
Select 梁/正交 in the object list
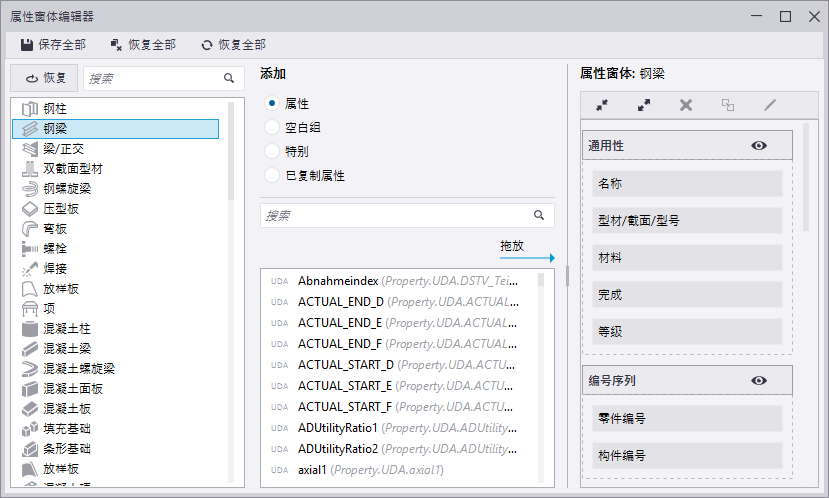[115, 149]
